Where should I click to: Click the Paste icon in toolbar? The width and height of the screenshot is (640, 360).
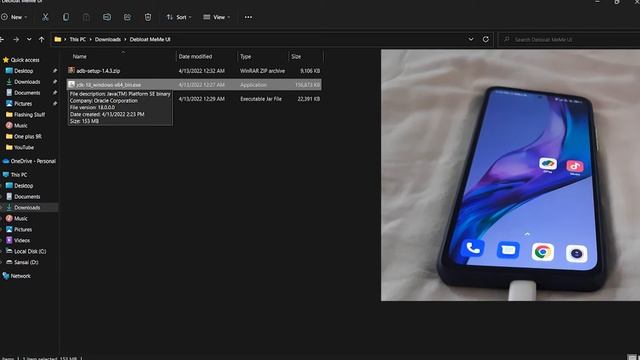point(86,17)
